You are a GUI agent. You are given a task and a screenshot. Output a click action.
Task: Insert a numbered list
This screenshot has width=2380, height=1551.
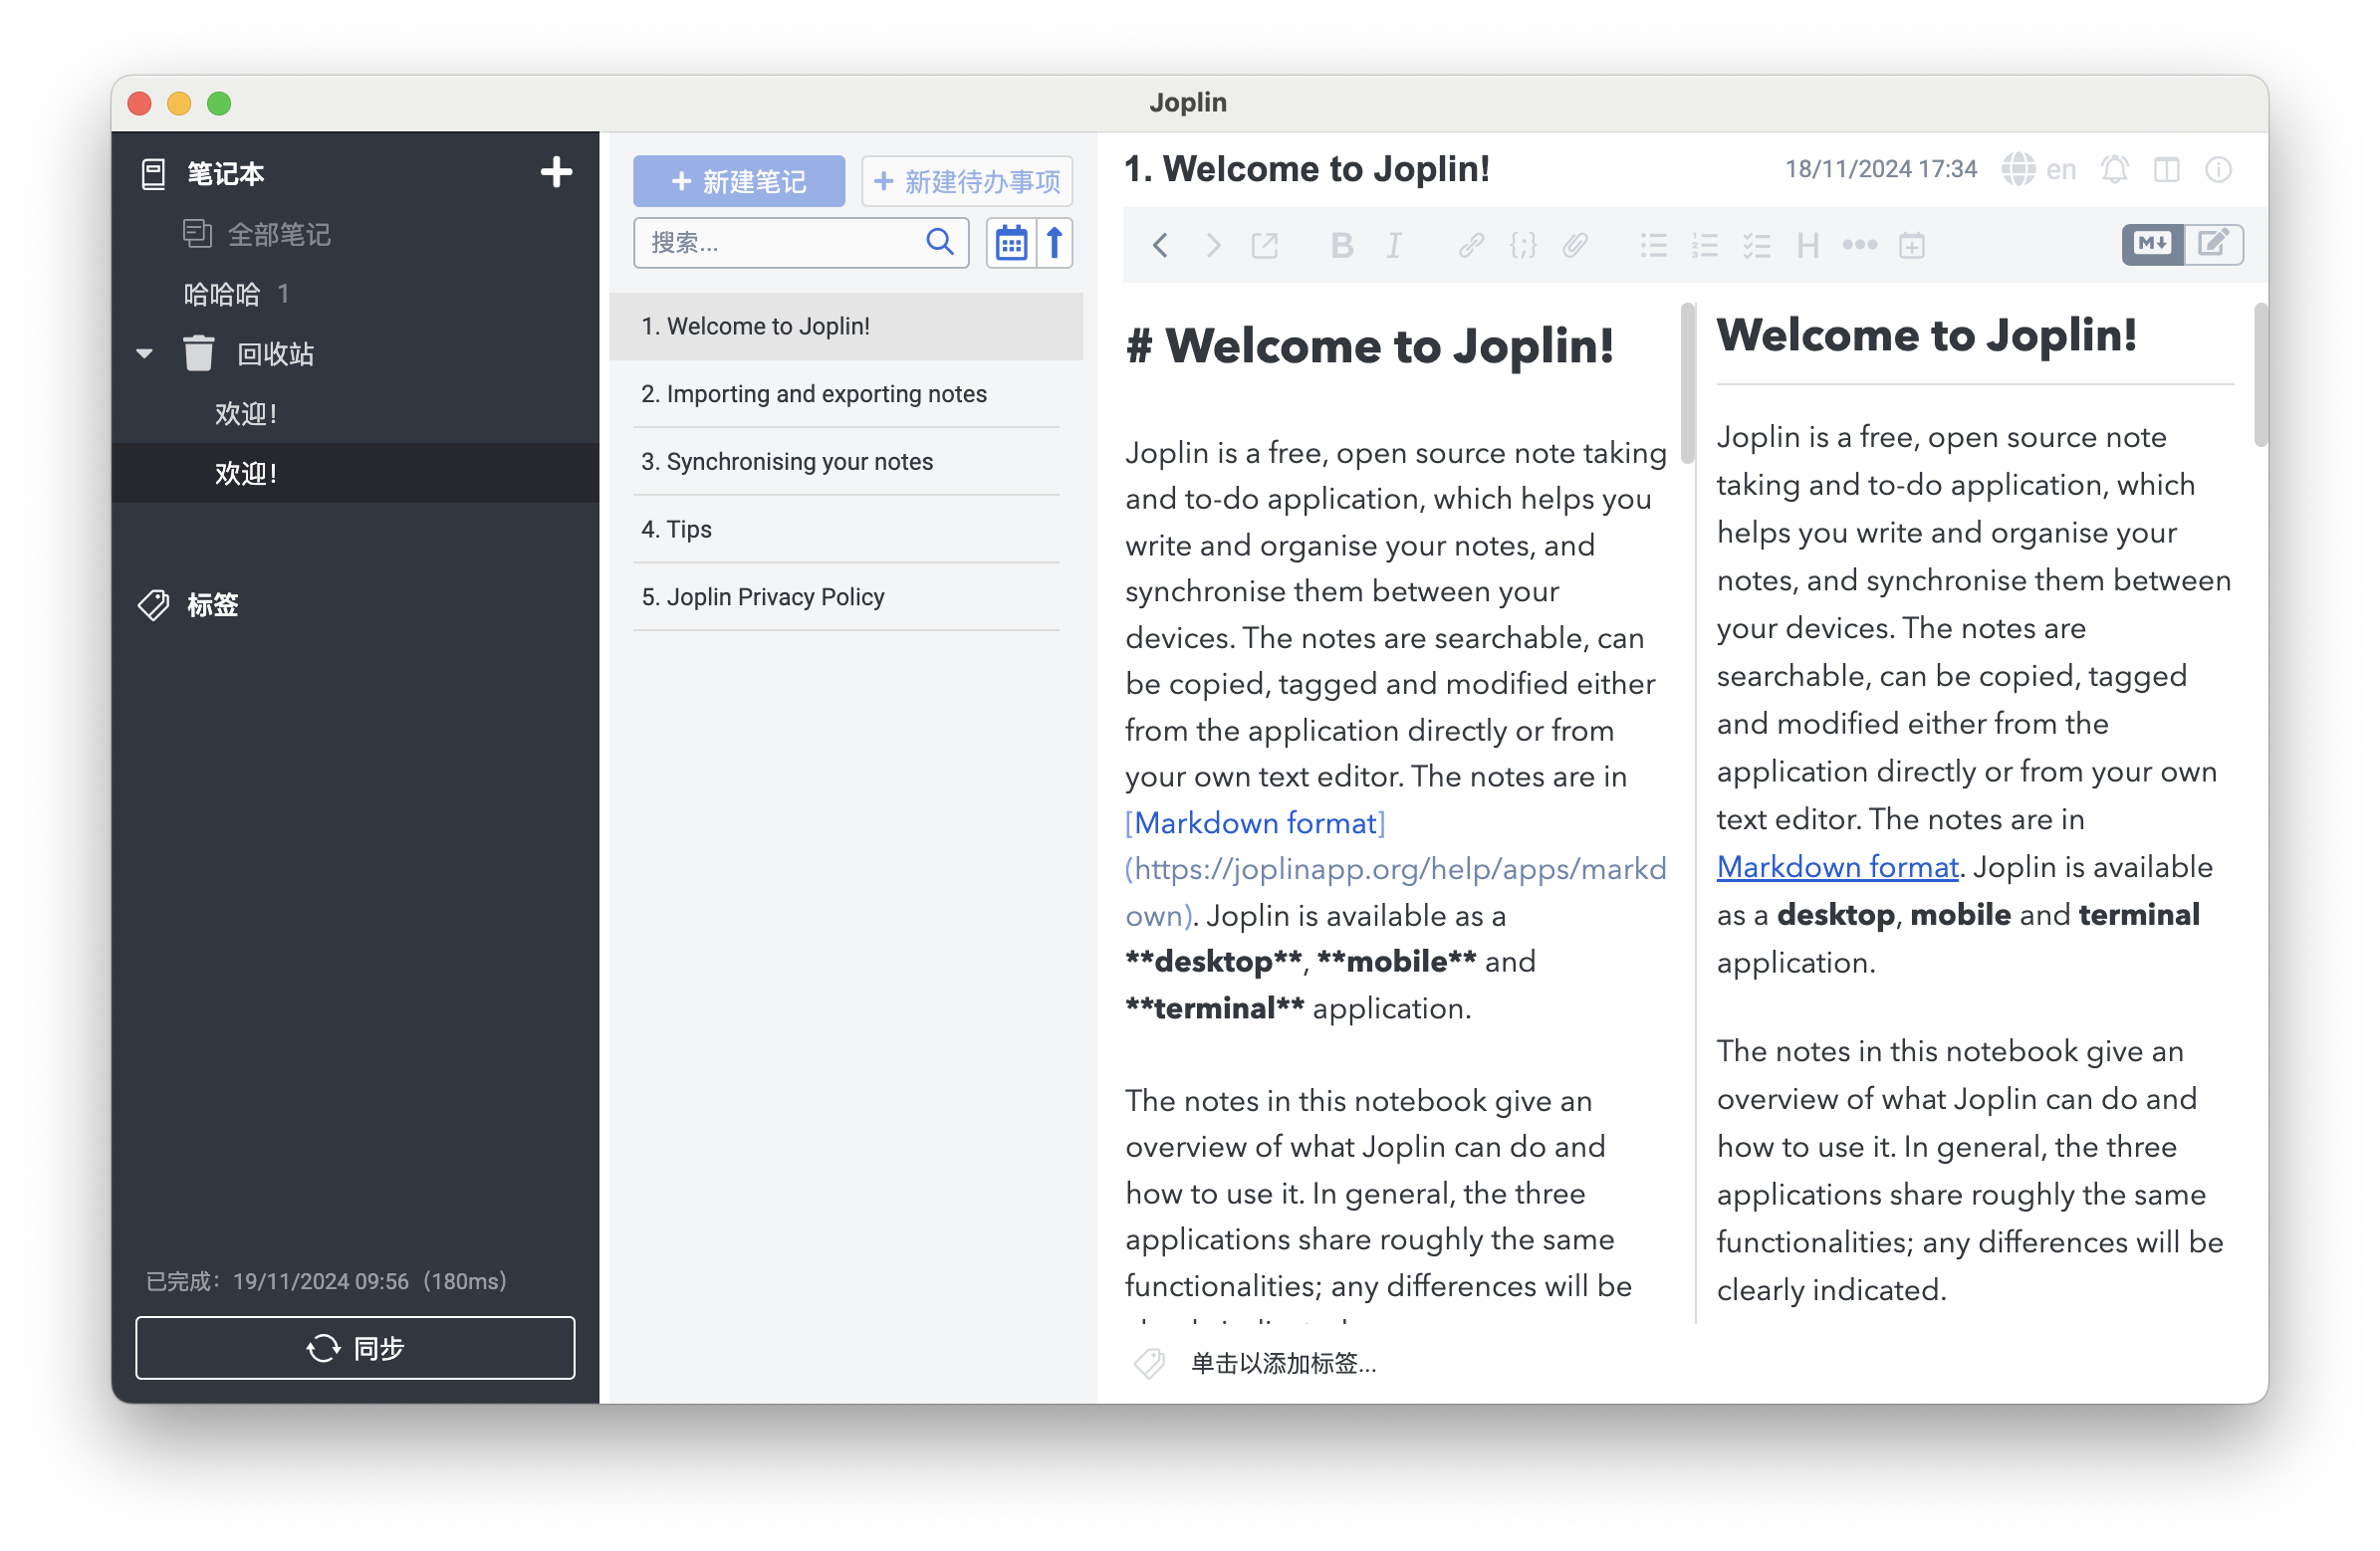1704,245
